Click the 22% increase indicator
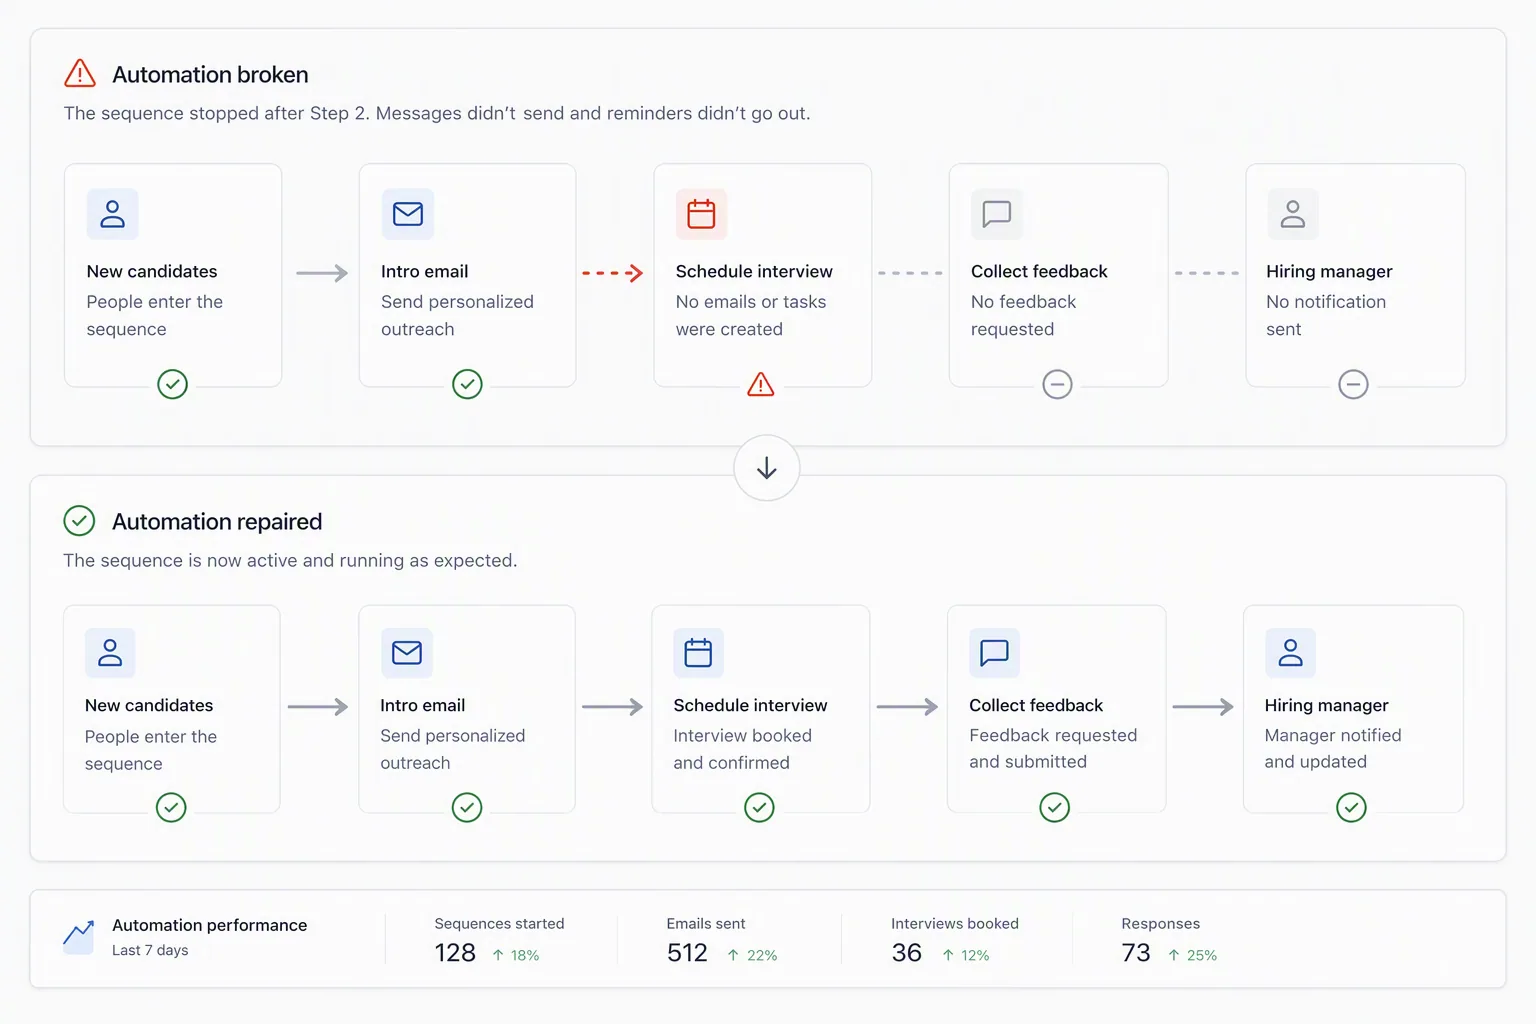 pyautogui.click(x=752, y=955)
